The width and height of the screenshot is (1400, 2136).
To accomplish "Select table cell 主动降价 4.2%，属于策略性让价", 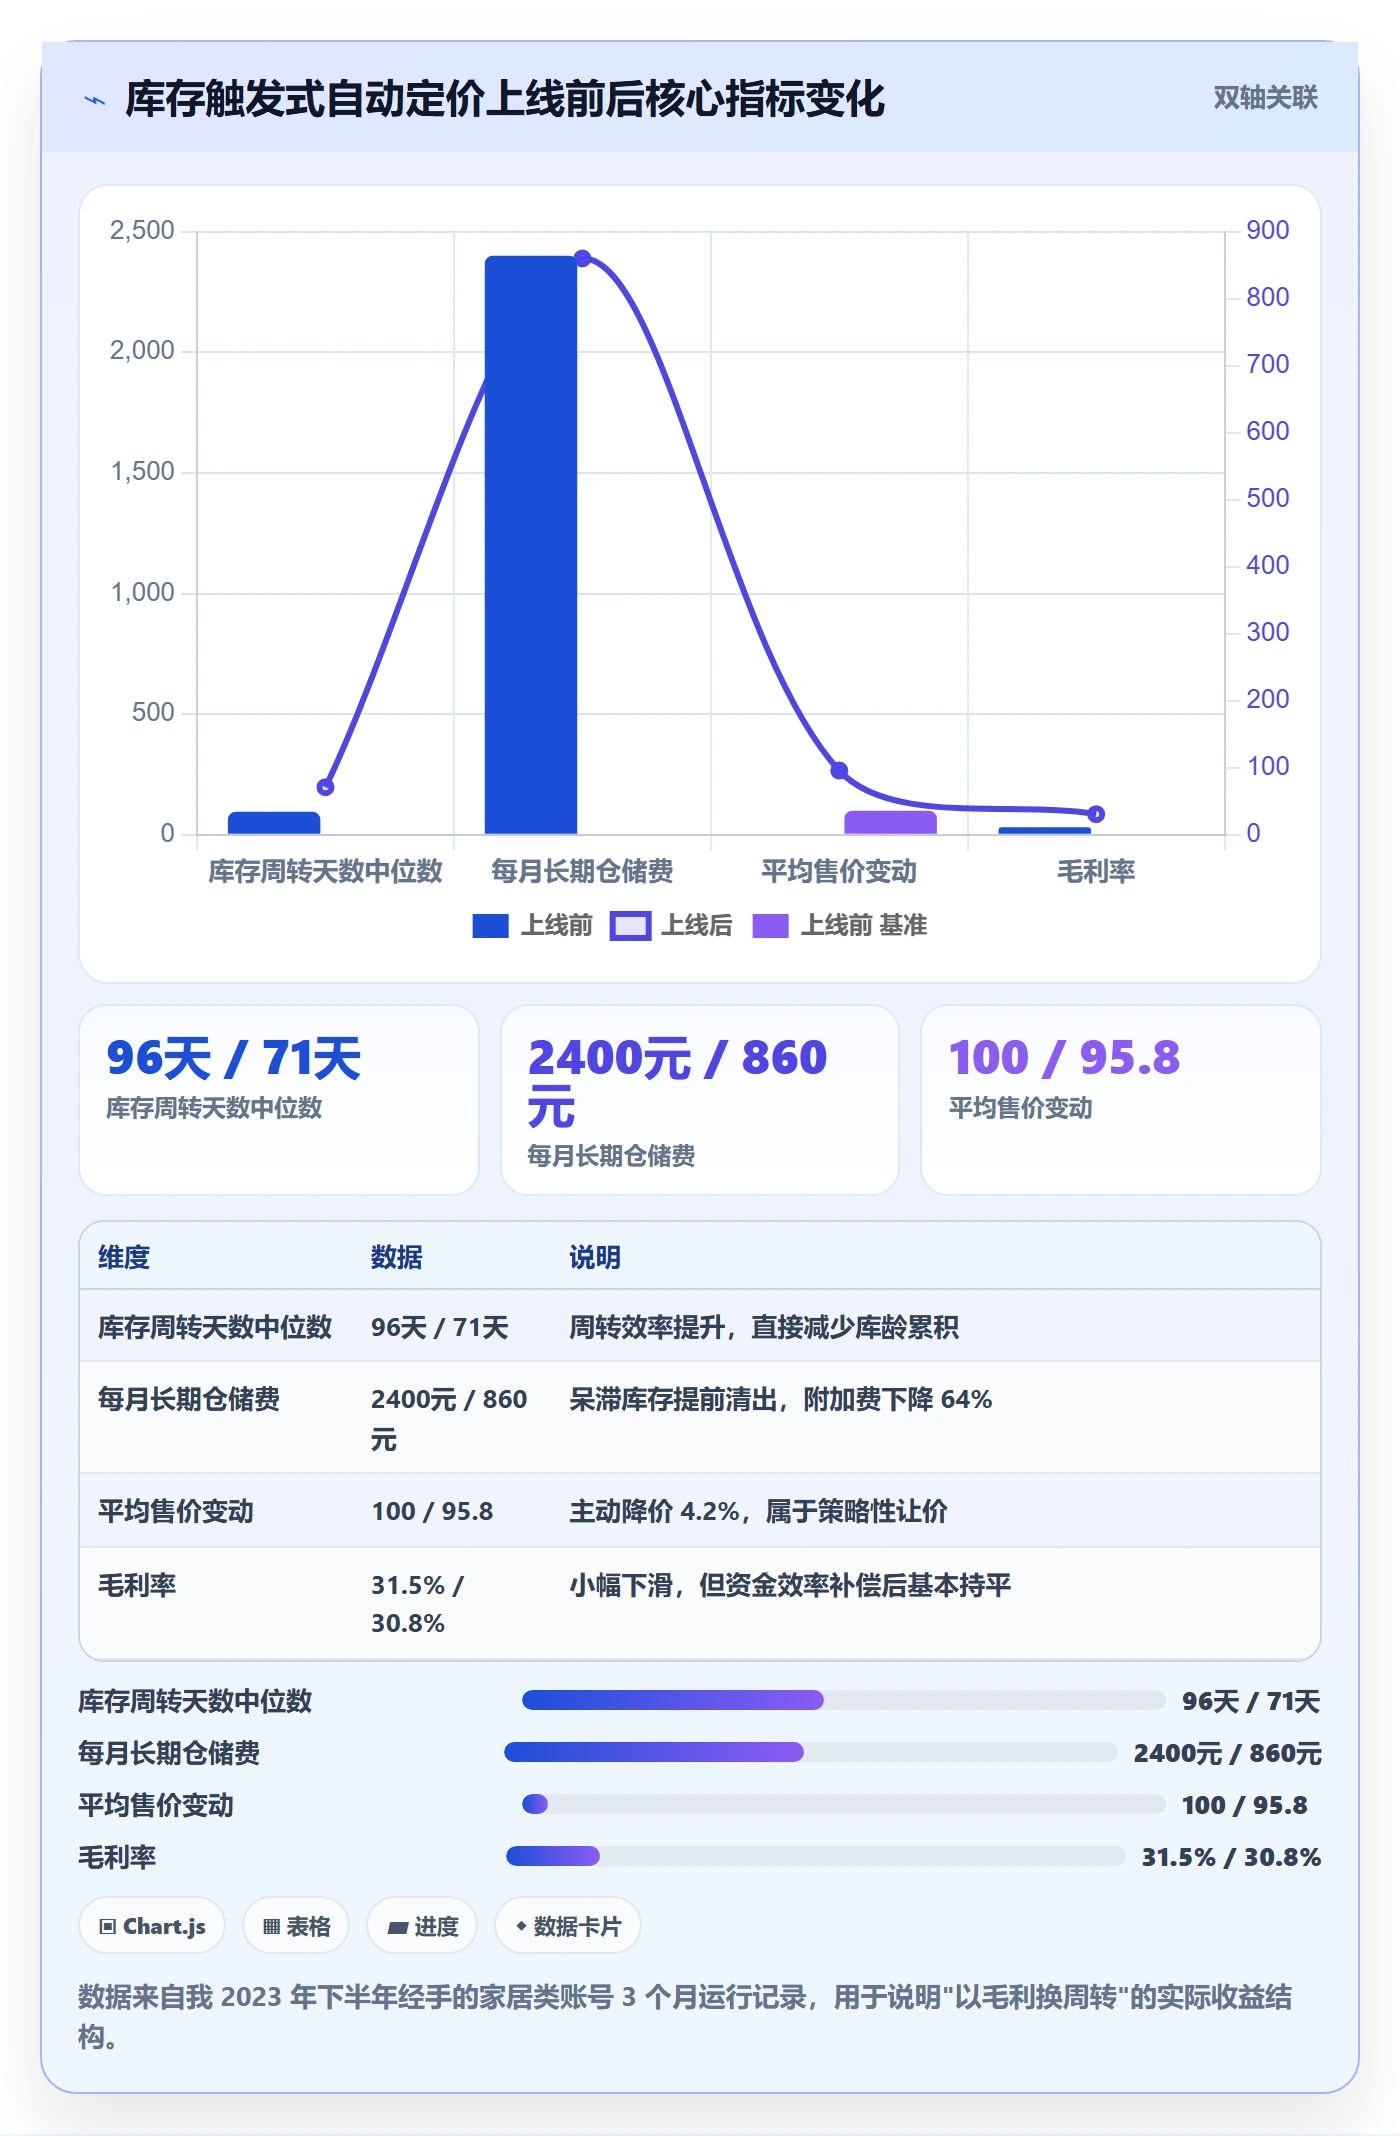I will pos(758,1511).
